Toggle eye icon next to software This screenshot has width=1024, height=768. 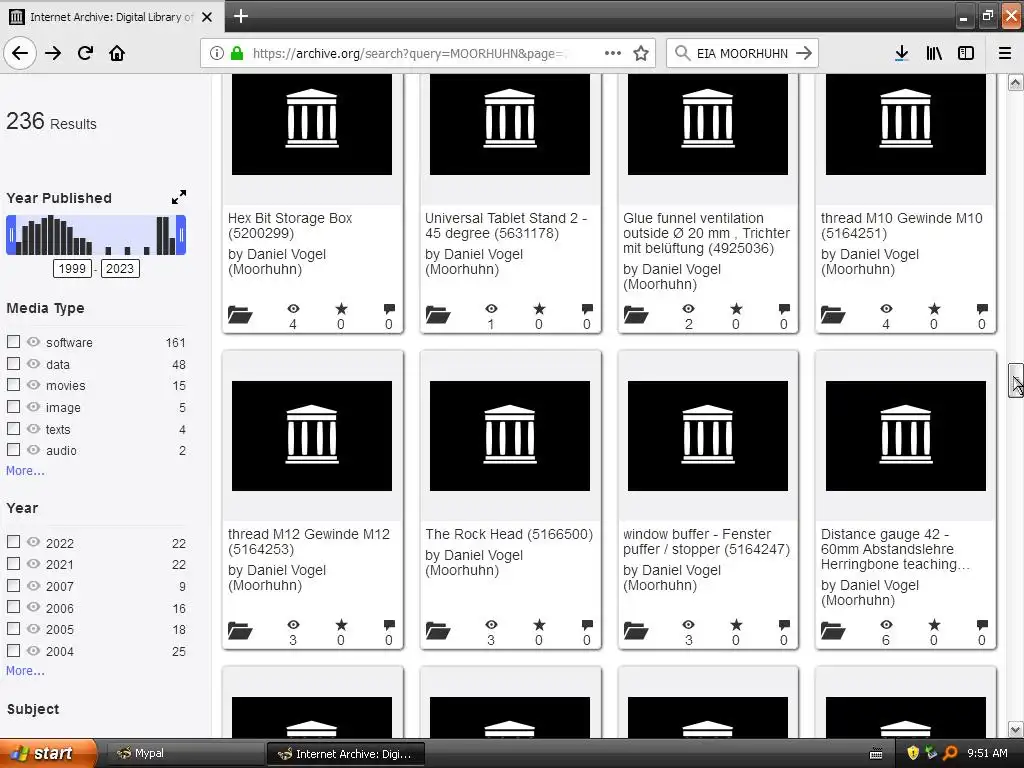click(33, 342)
